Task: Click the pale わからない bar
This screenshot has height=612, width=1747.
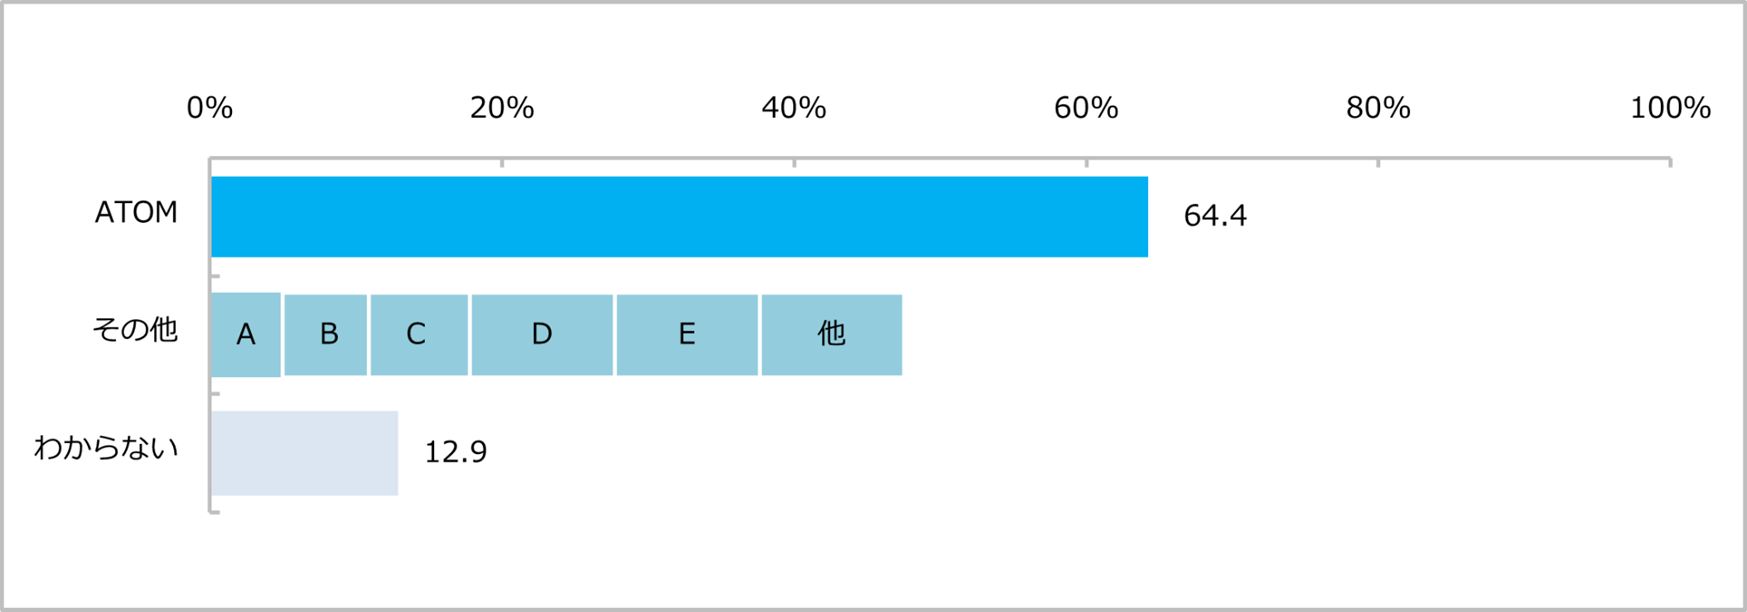Action: (305, 453)
